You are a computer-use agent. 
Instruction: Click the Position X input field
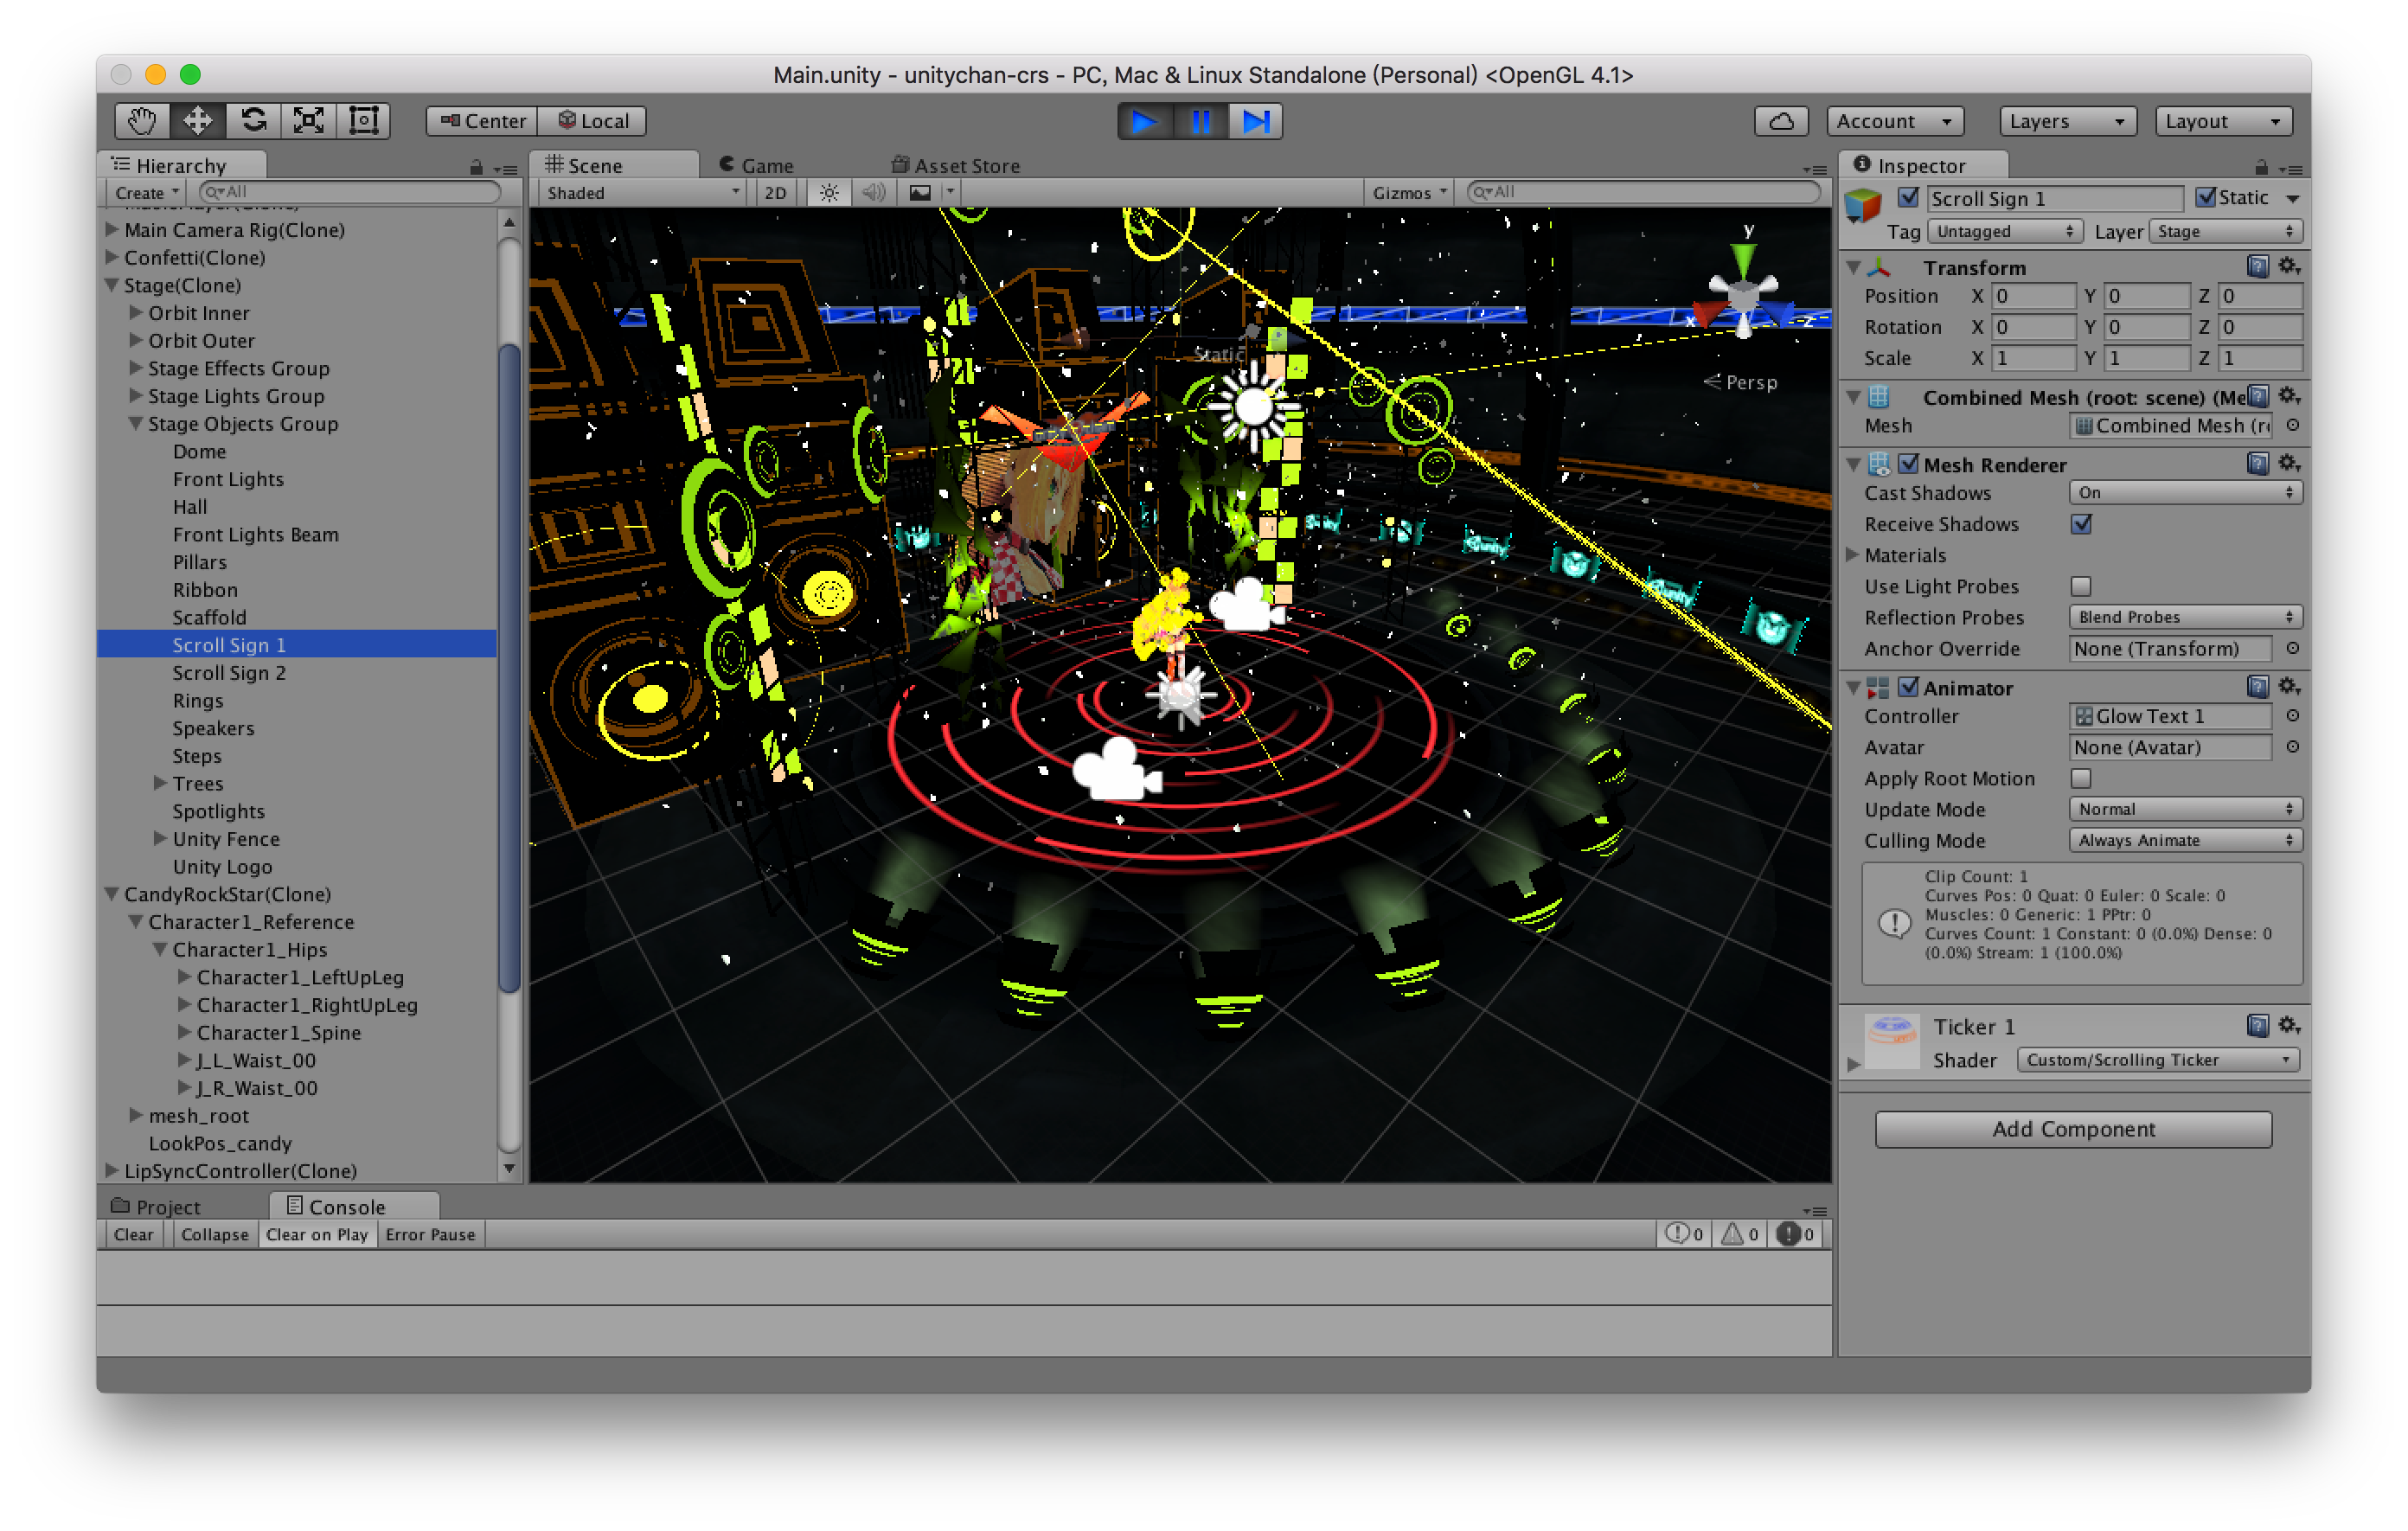(x=2032, y=296)
